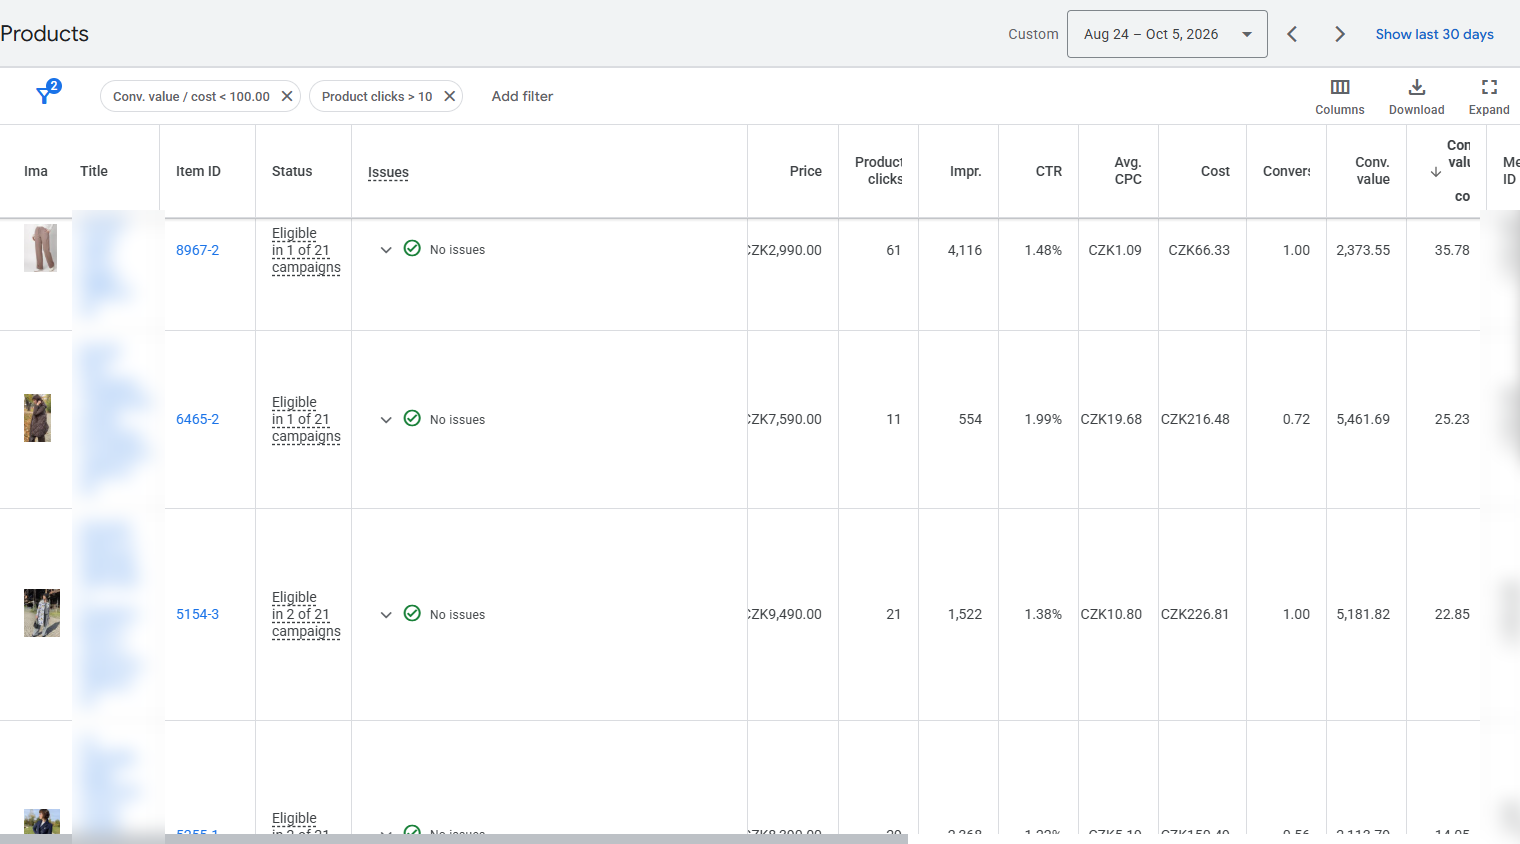The width and height of the screenshot is (1520, 844).
Task: Click the sort descending arrow on Conv. value / cost
Action: click(x=1436, y=172)
